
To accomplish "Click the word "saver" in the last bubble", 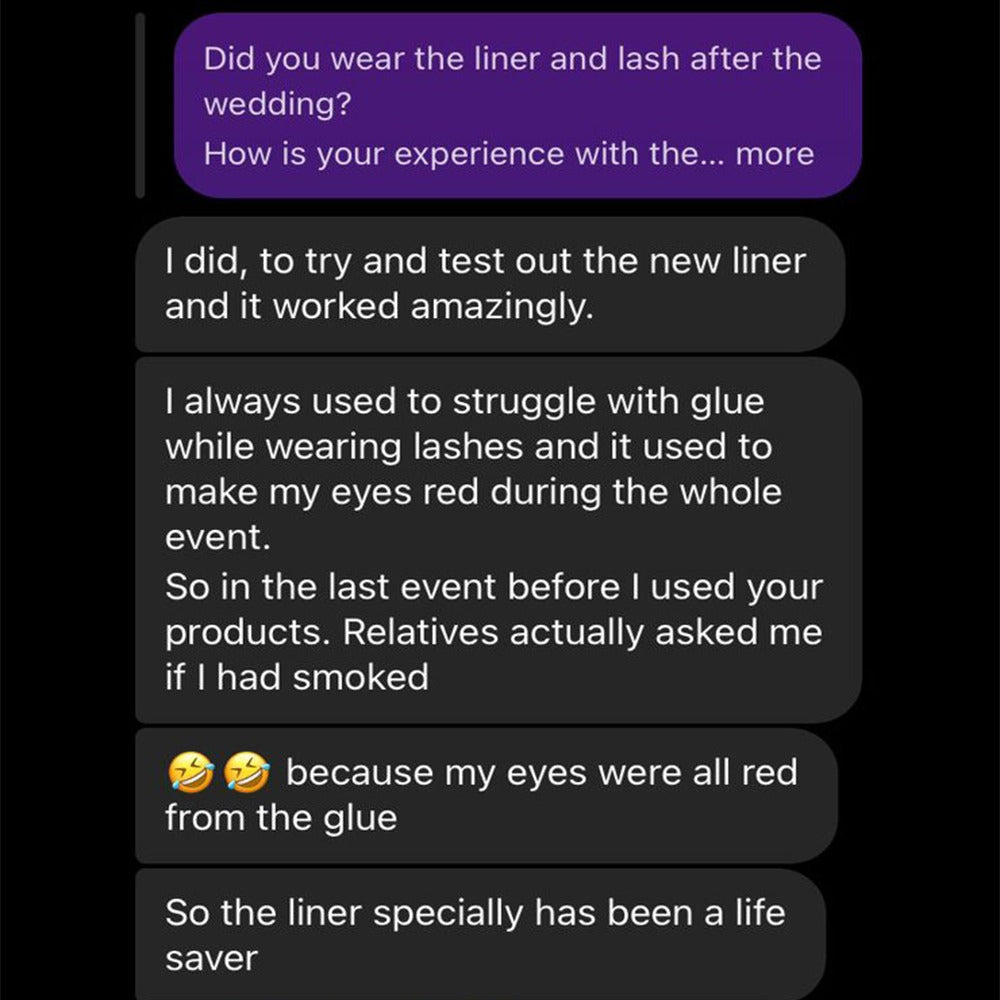I will 211,958.
